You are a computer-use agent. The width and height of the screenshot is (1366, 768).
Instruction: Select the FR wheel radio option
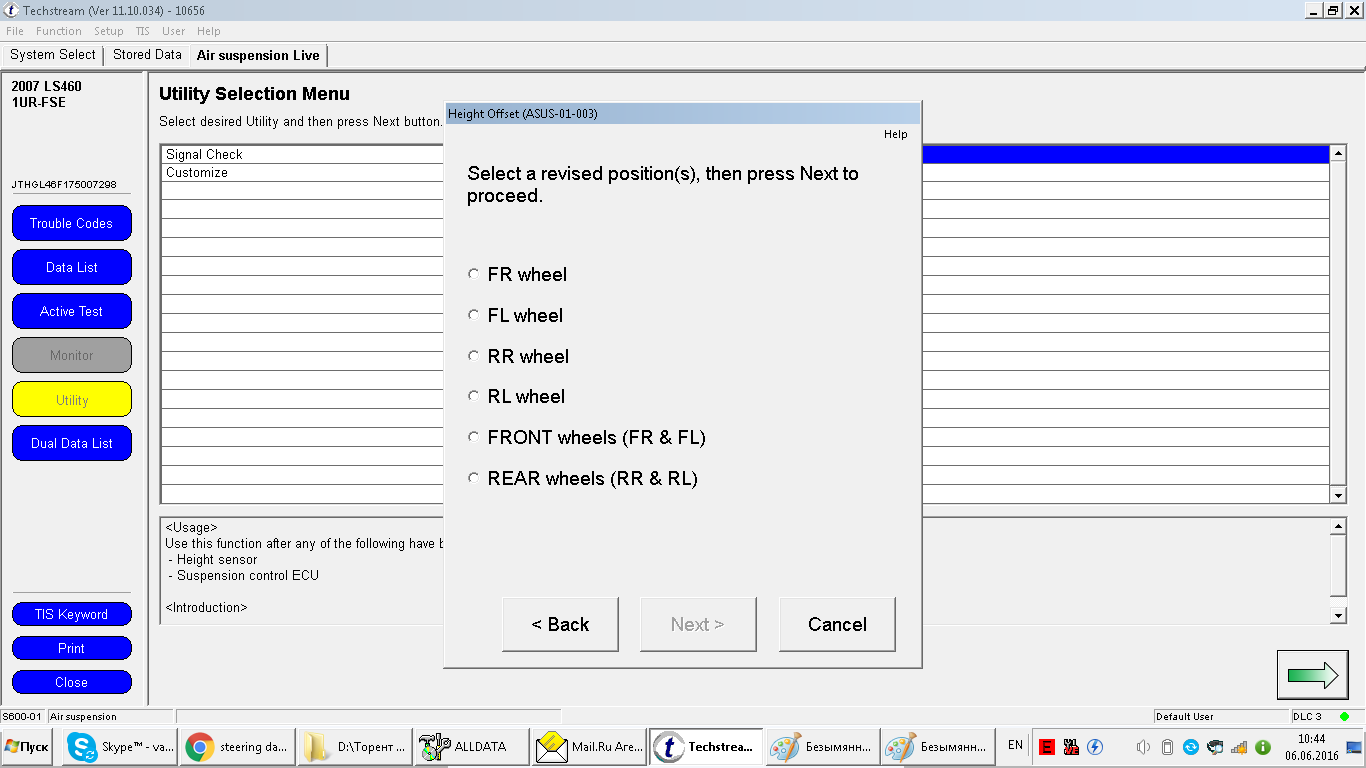tap(474, 274)
